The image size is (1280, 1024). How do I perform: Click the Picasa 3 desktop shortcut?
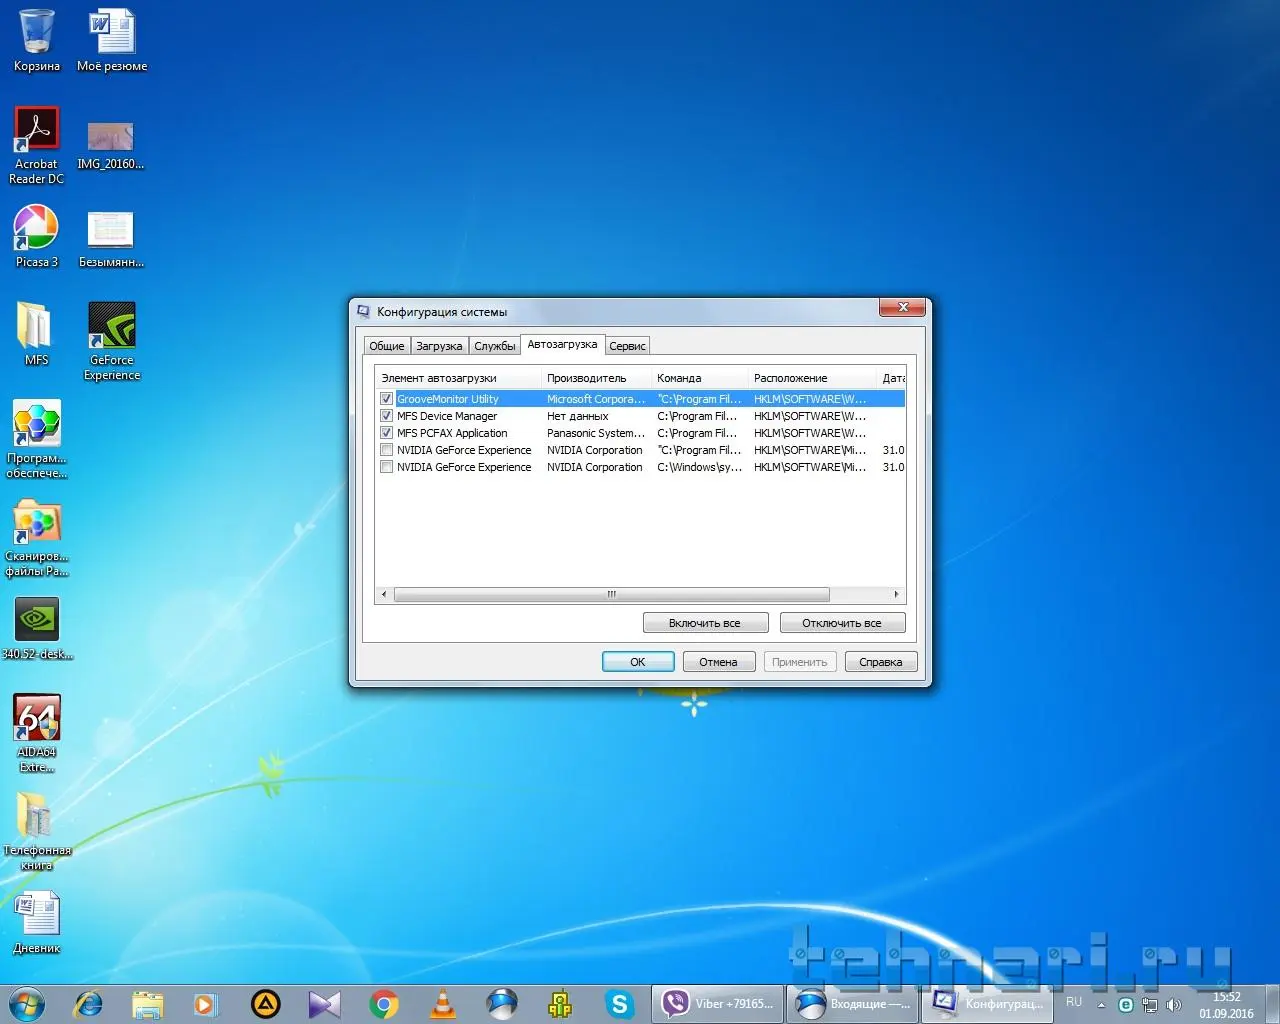36,229
